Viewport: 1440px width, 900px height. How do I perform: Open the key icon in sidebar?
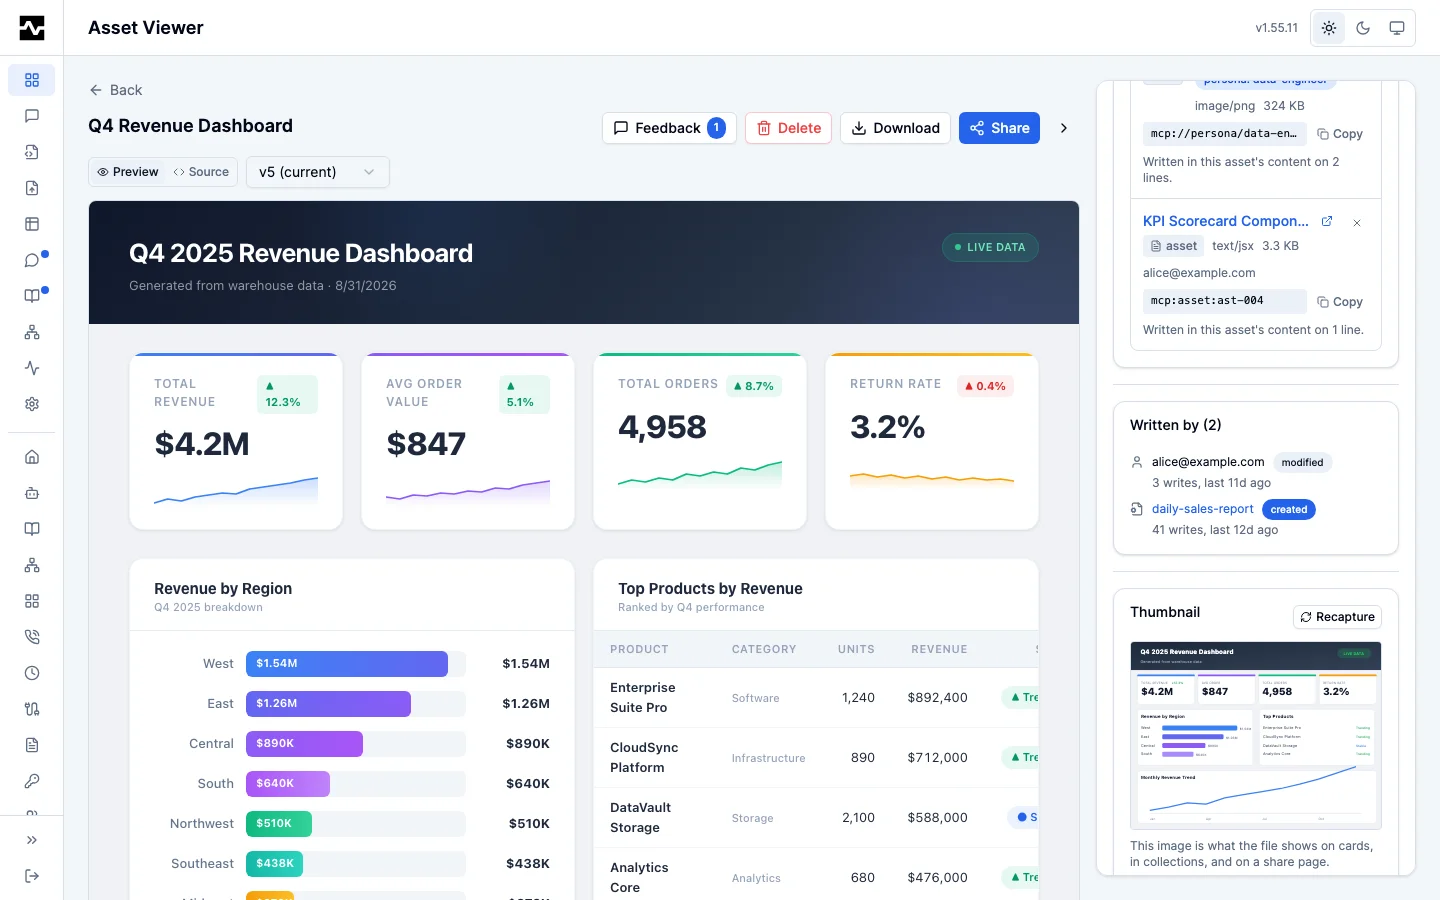(x=32, y=781)
